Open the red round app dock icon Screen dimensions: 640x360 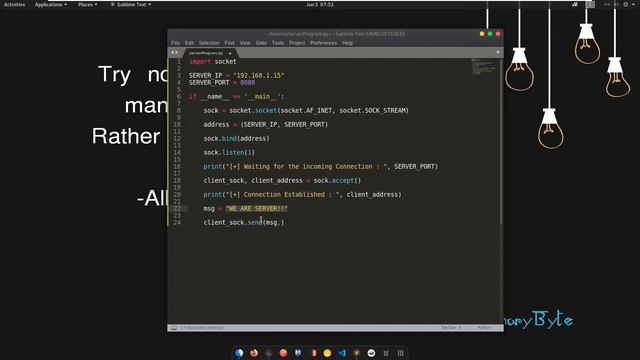tap(283, 353)
